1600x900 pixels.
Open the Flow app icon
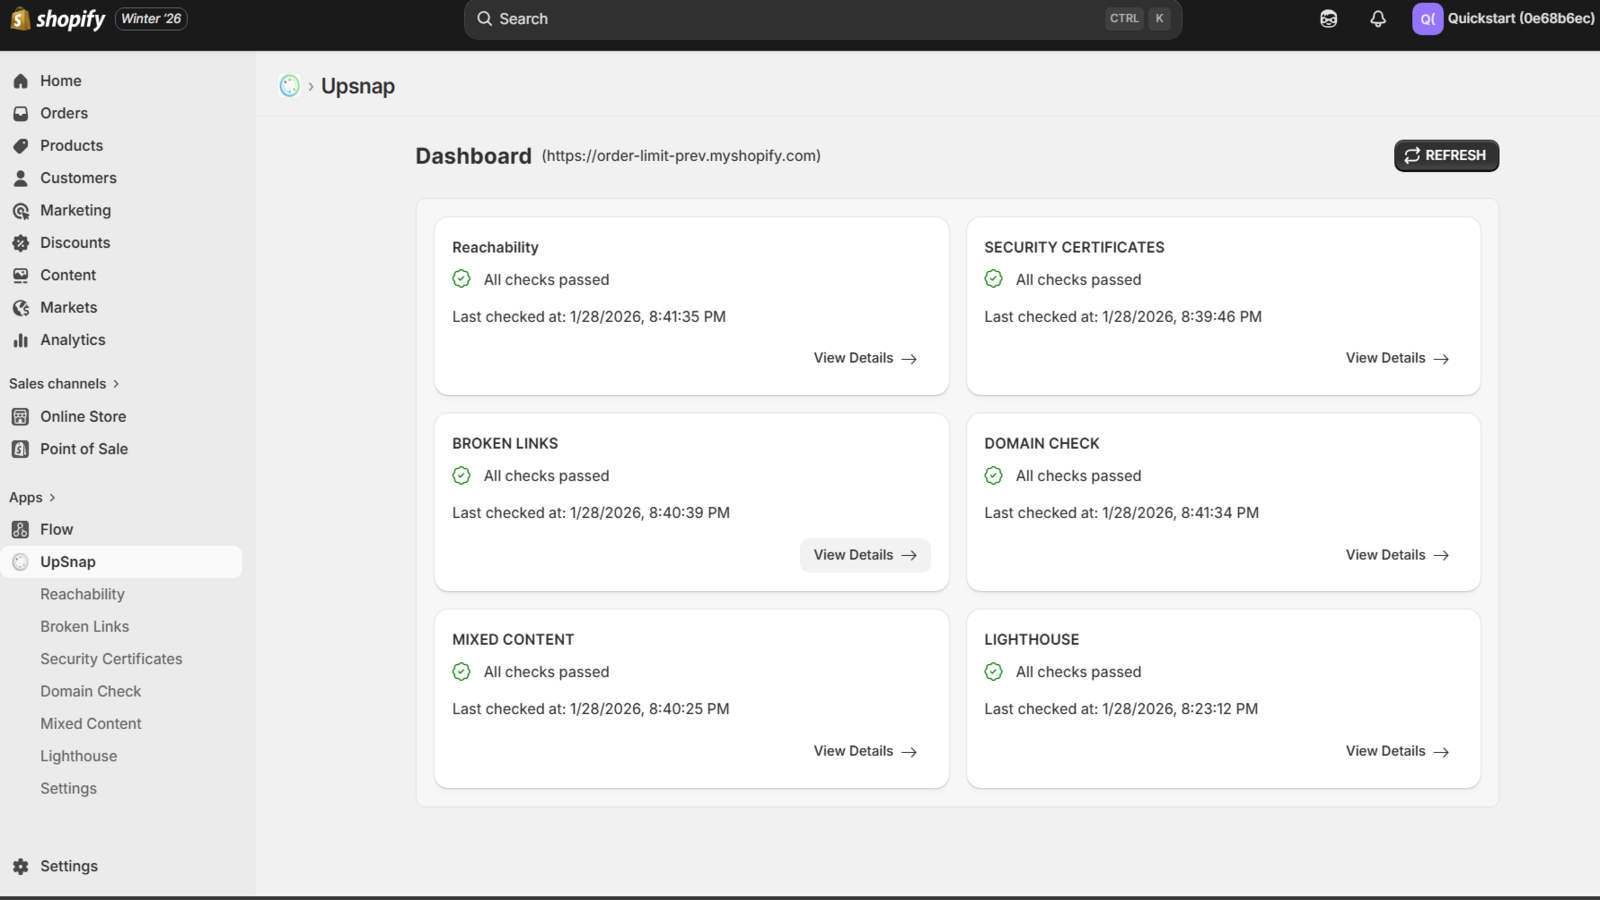pos(20,530)
